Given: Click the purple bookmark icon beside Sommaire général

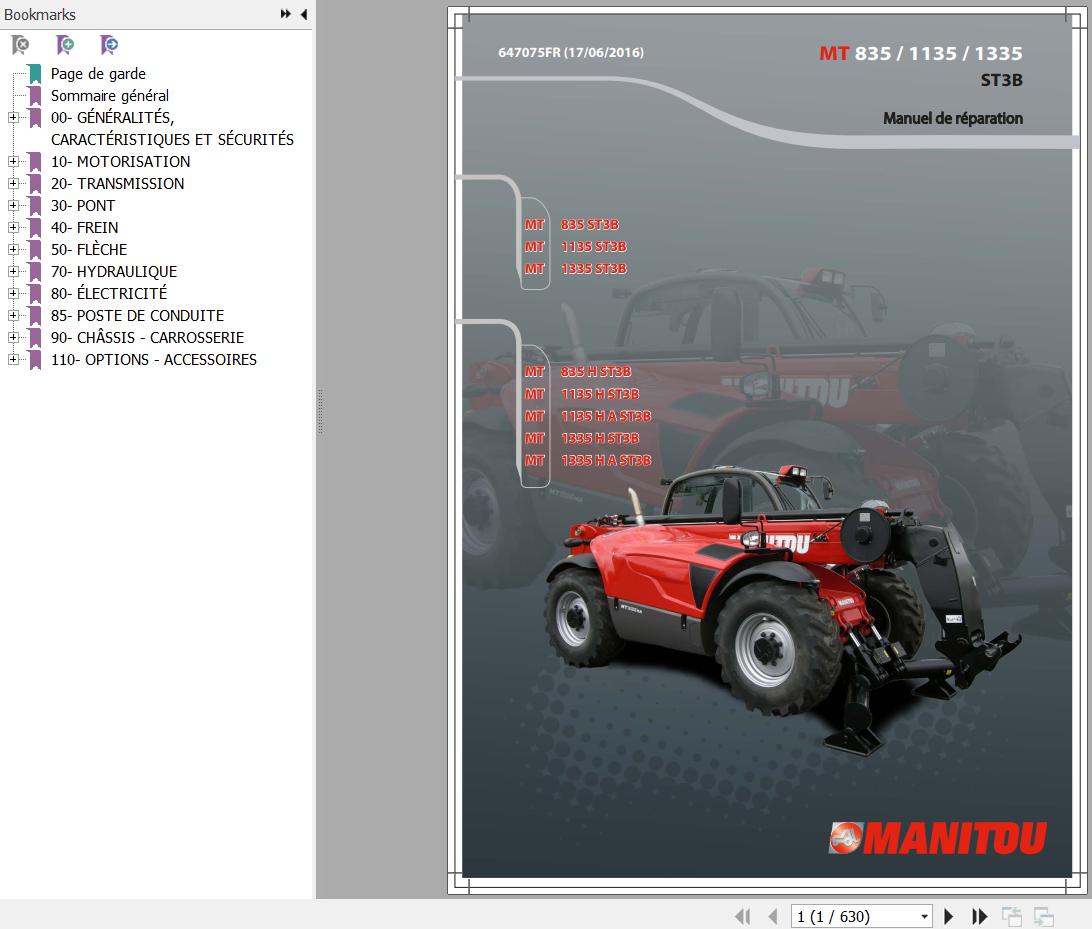Looking at the screenshot, I should (35, 95).
